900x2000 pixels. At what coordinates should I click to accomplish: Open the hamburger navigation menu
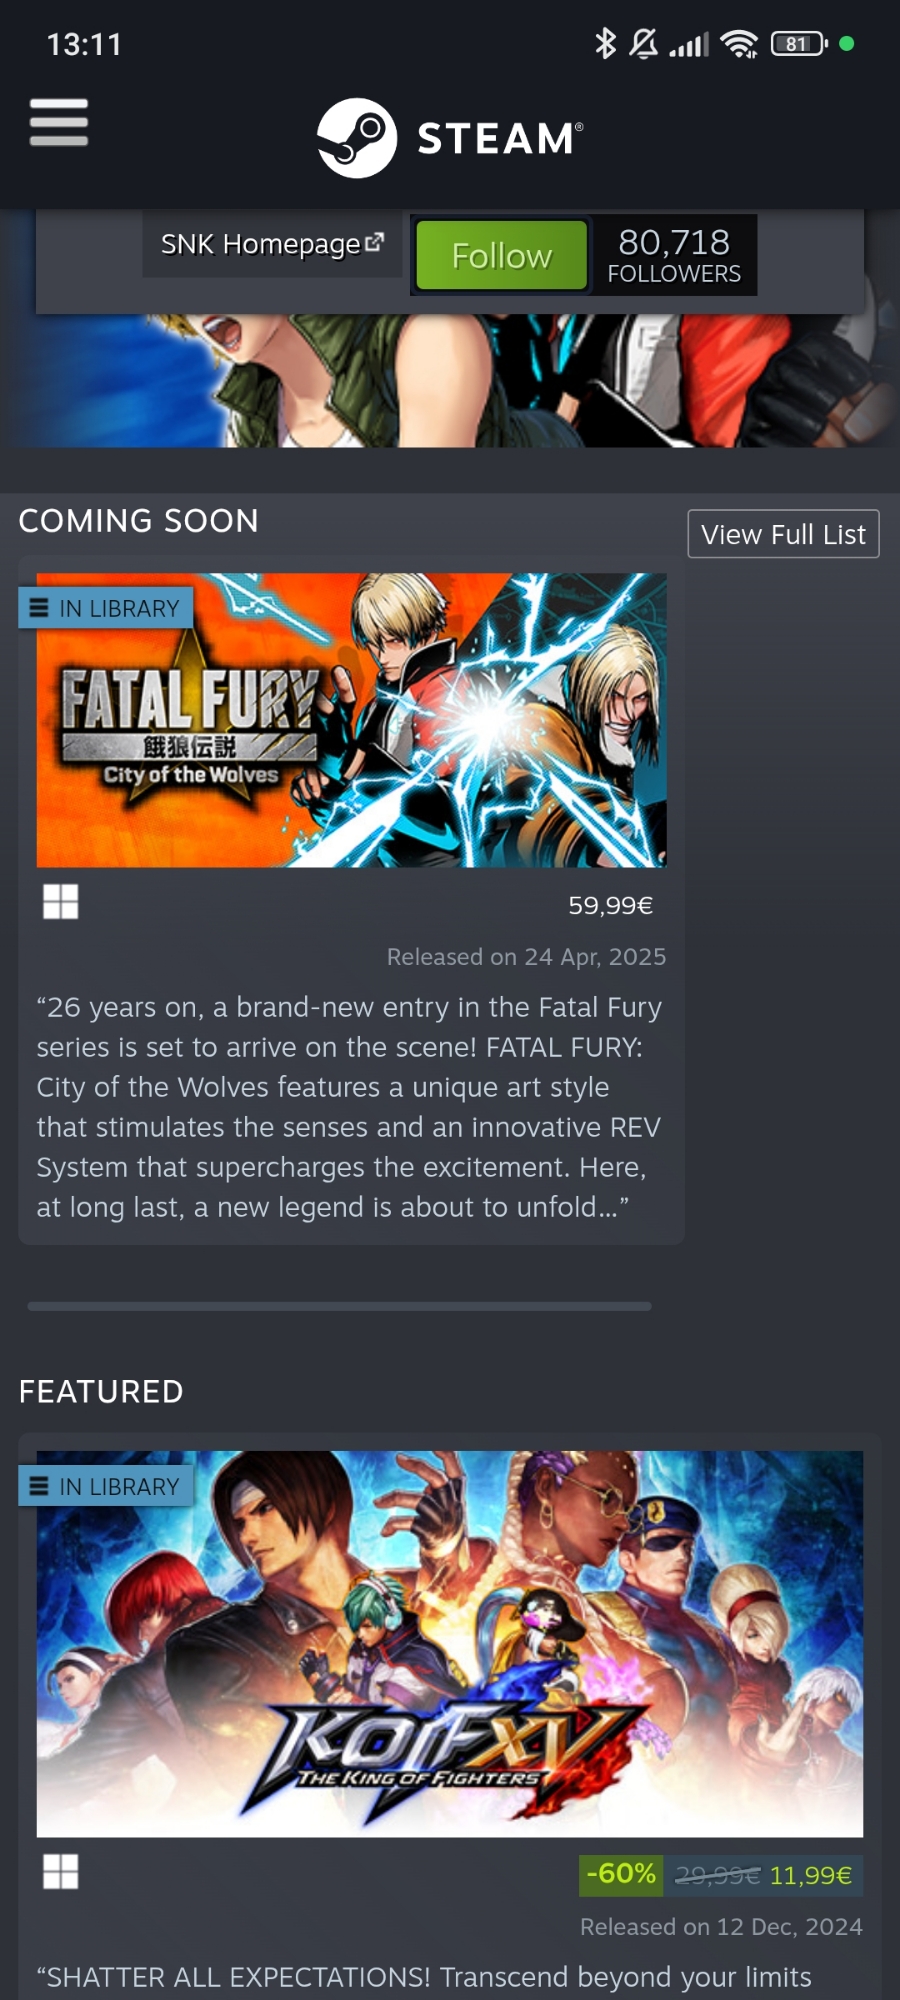[x=59, y=122]
